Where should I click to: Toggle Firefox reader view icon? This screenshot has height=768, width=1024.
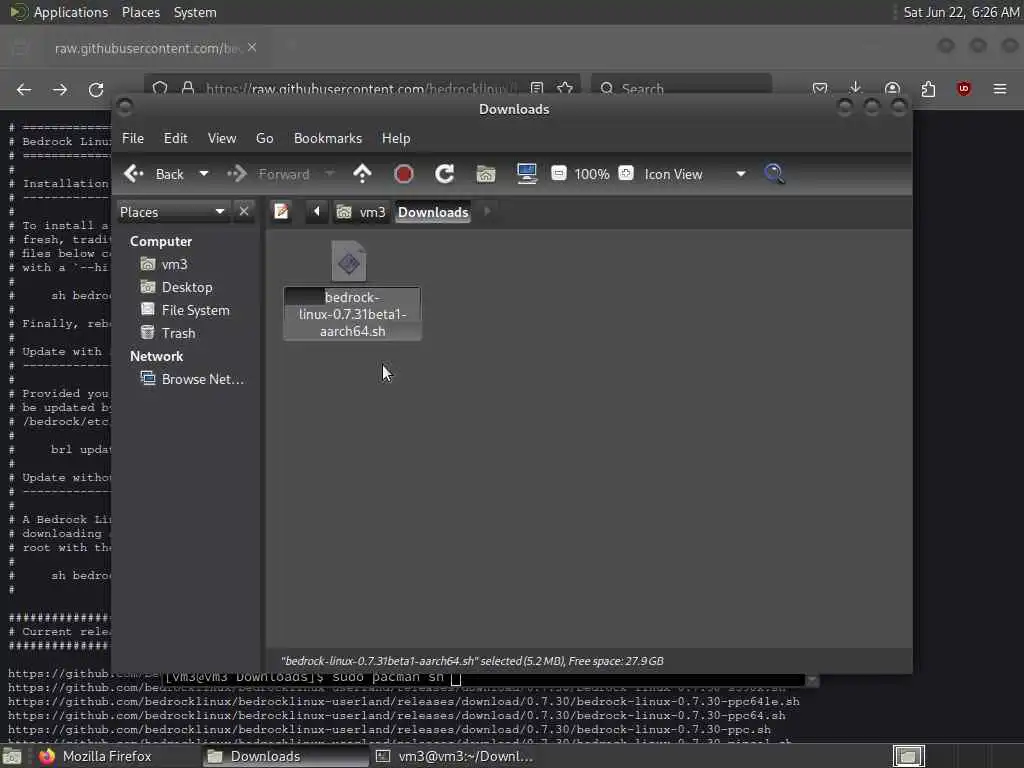tap(537, 88)
